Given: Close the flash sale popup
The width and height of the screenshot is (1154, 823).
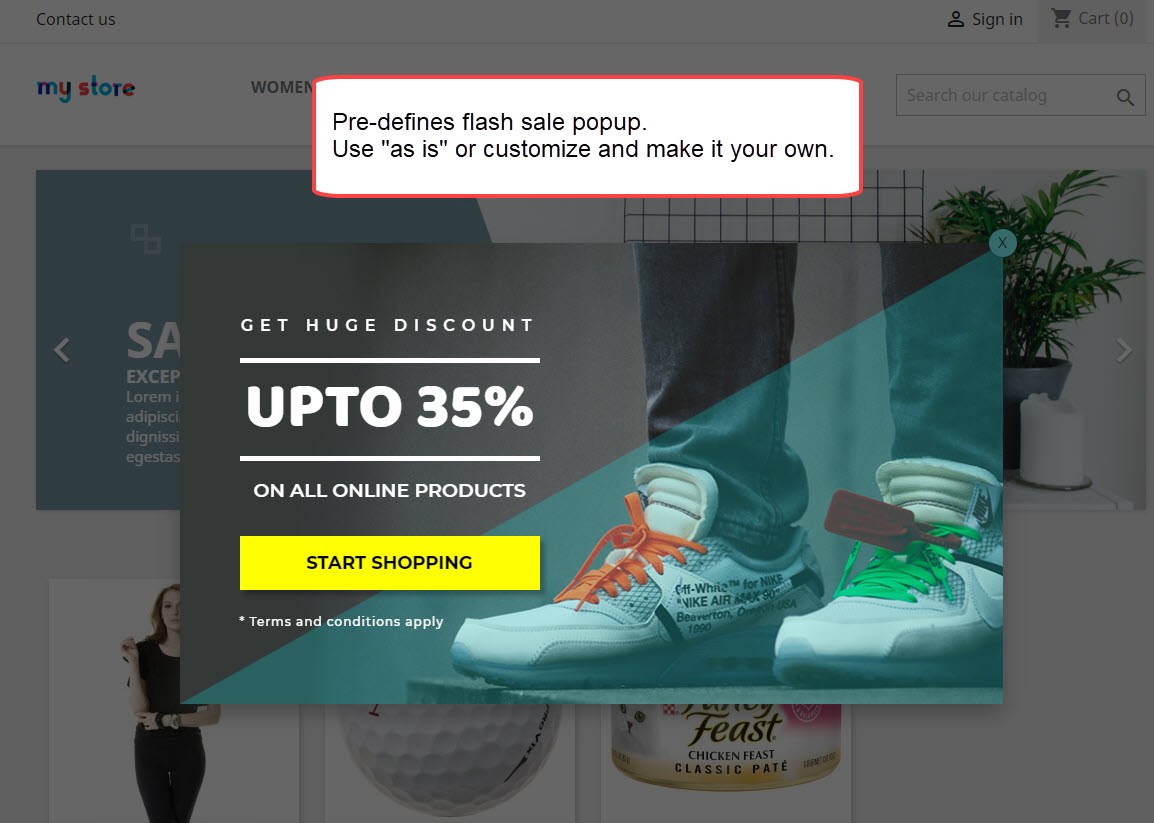Looking at the screenshot, I should pyautogui.click(x=1002, y=243).
